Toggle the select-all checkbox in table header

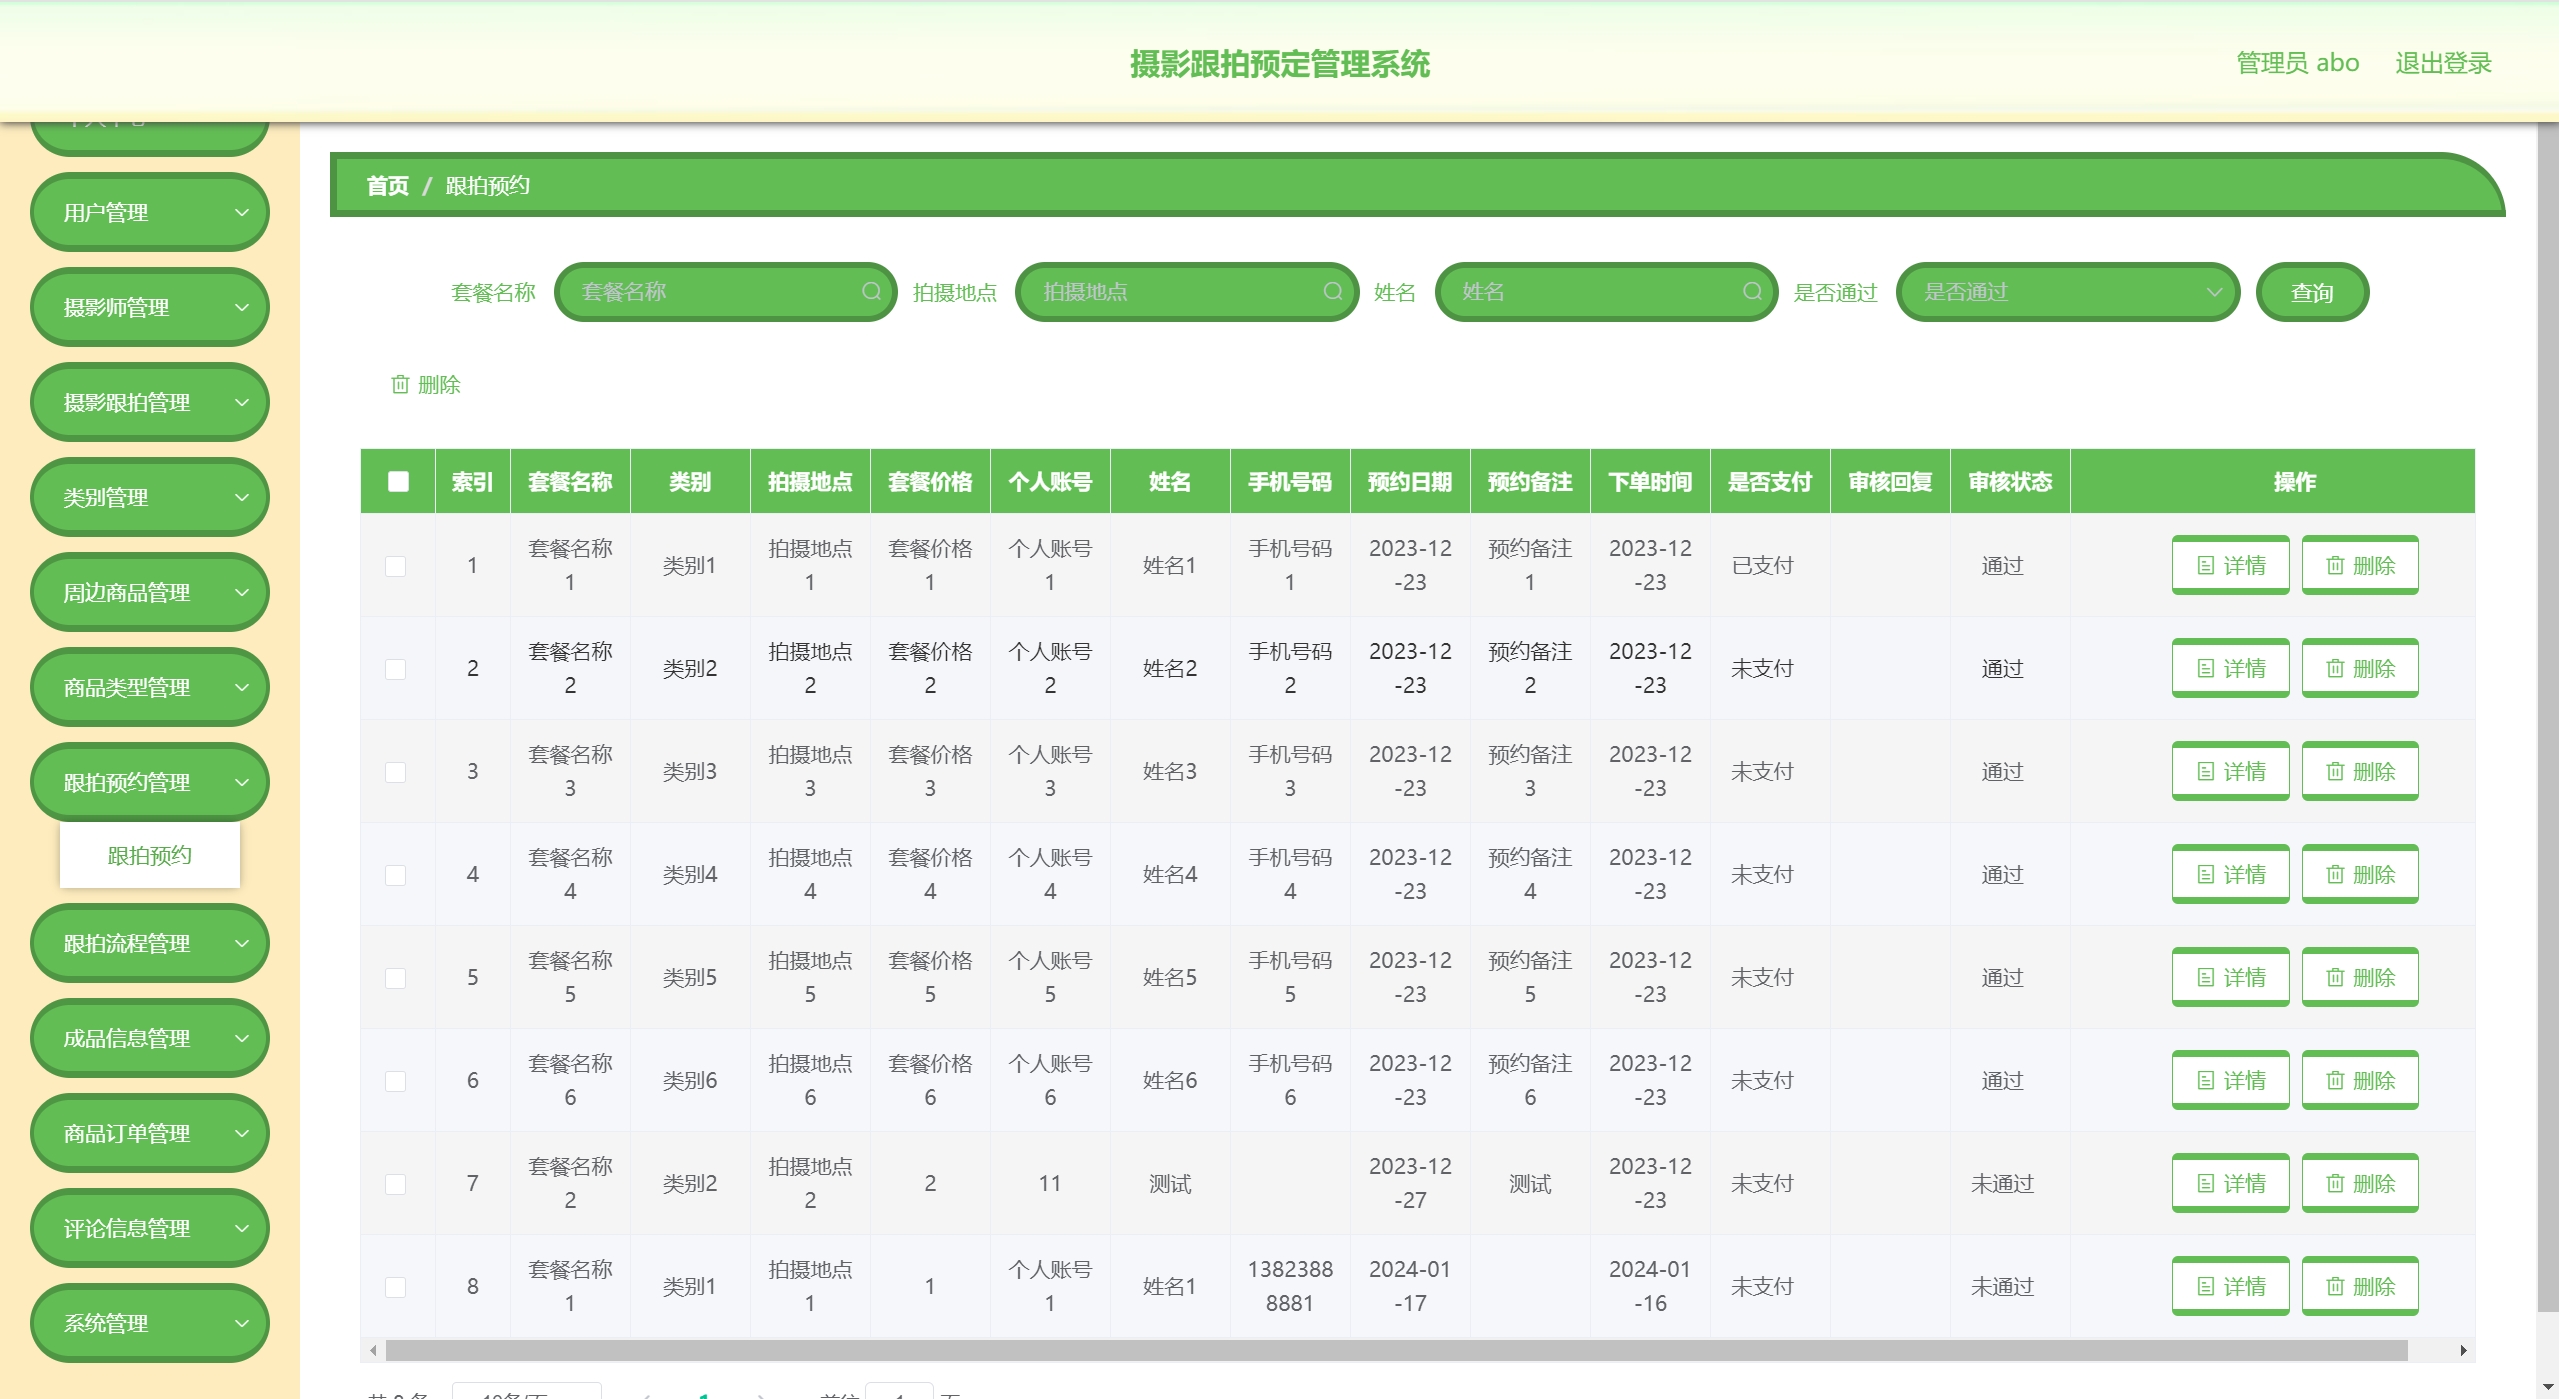point(398,481)
